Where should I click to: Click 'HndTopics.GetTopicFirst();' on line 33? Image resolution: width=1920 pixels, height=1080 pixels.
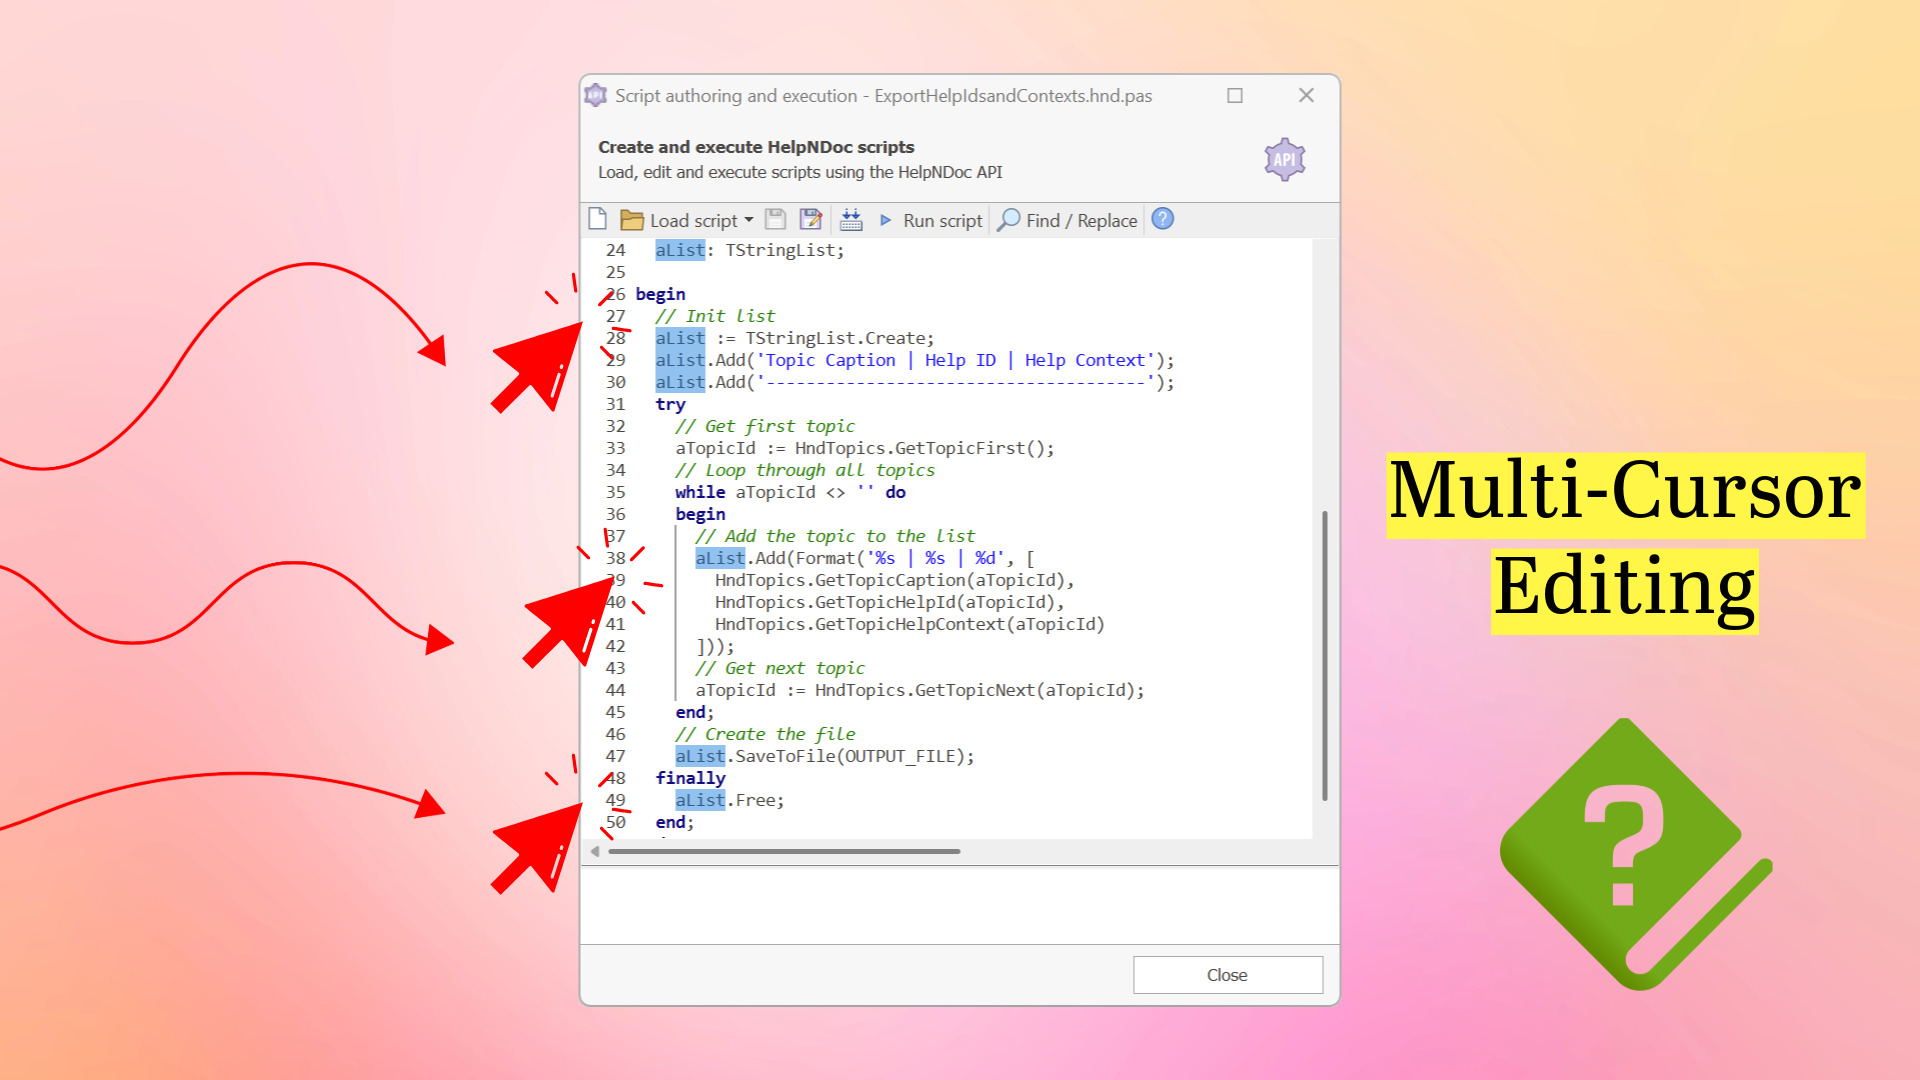click(x=925, y=448)
